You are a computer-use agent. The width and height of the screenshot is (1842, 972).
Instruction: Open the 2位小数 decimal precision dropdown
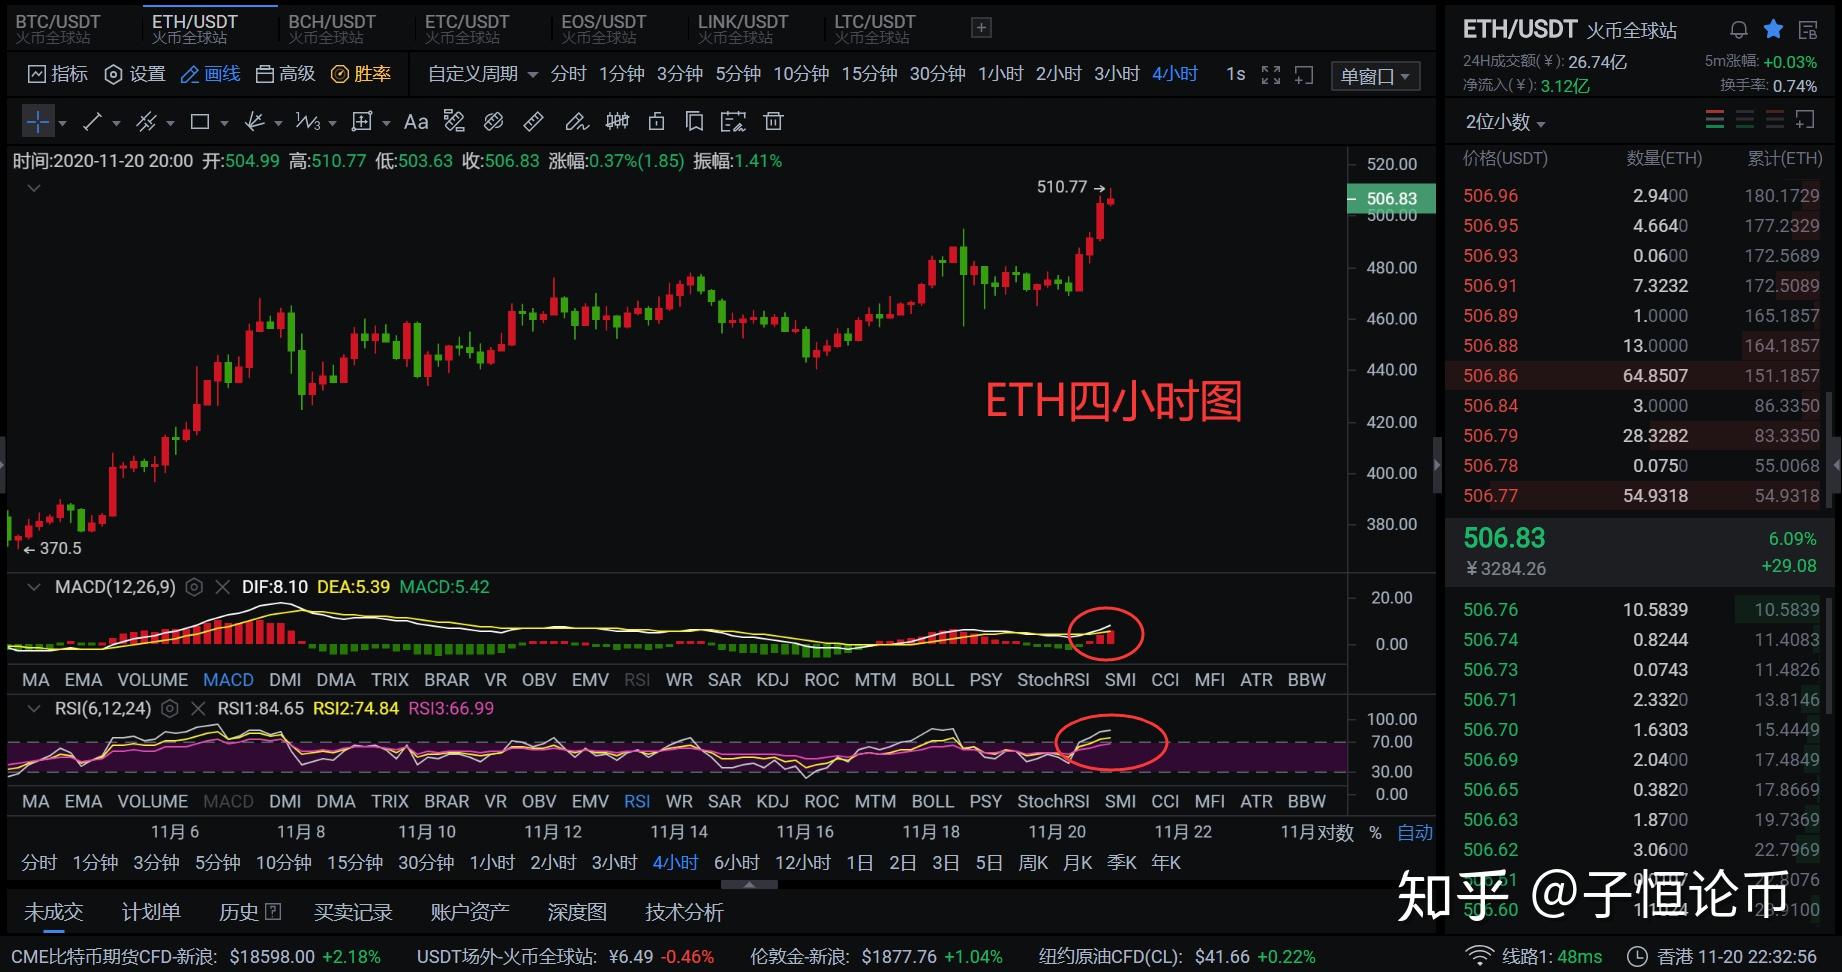coord(1505,122)
